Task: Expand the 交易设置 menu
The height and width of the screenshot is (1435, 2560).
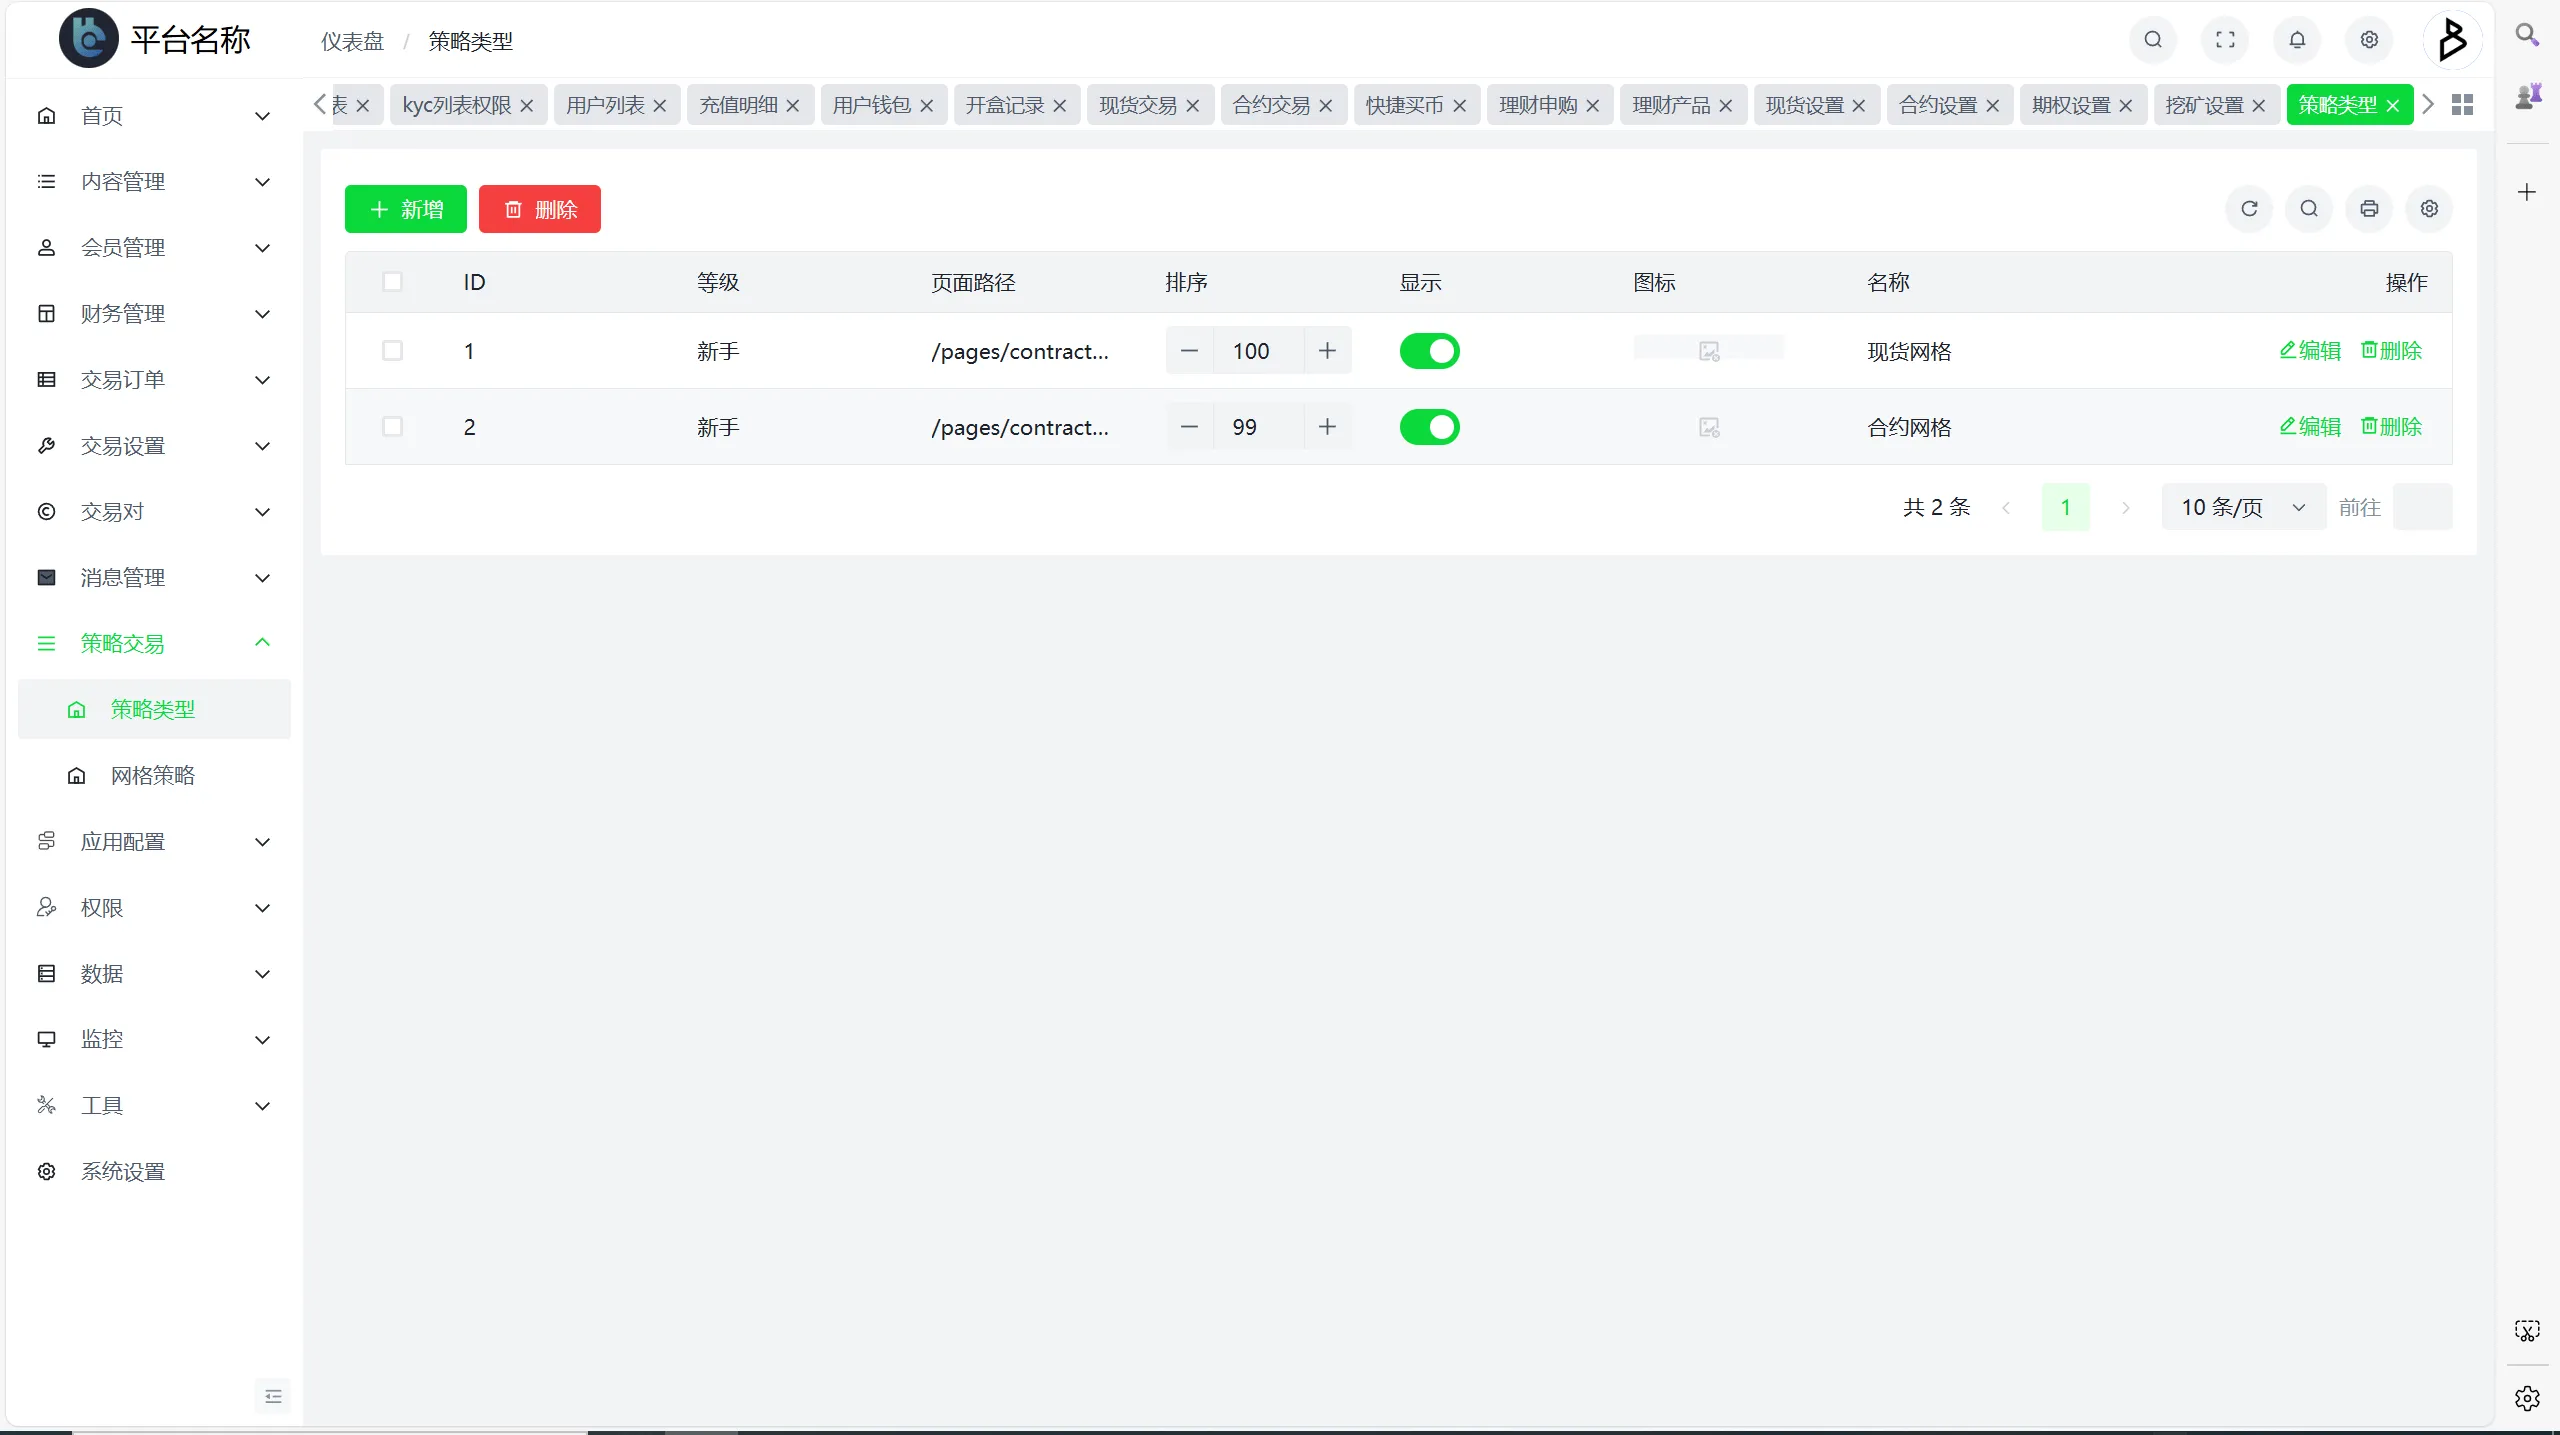Action: pyautogui.click(x=154, y=446)
